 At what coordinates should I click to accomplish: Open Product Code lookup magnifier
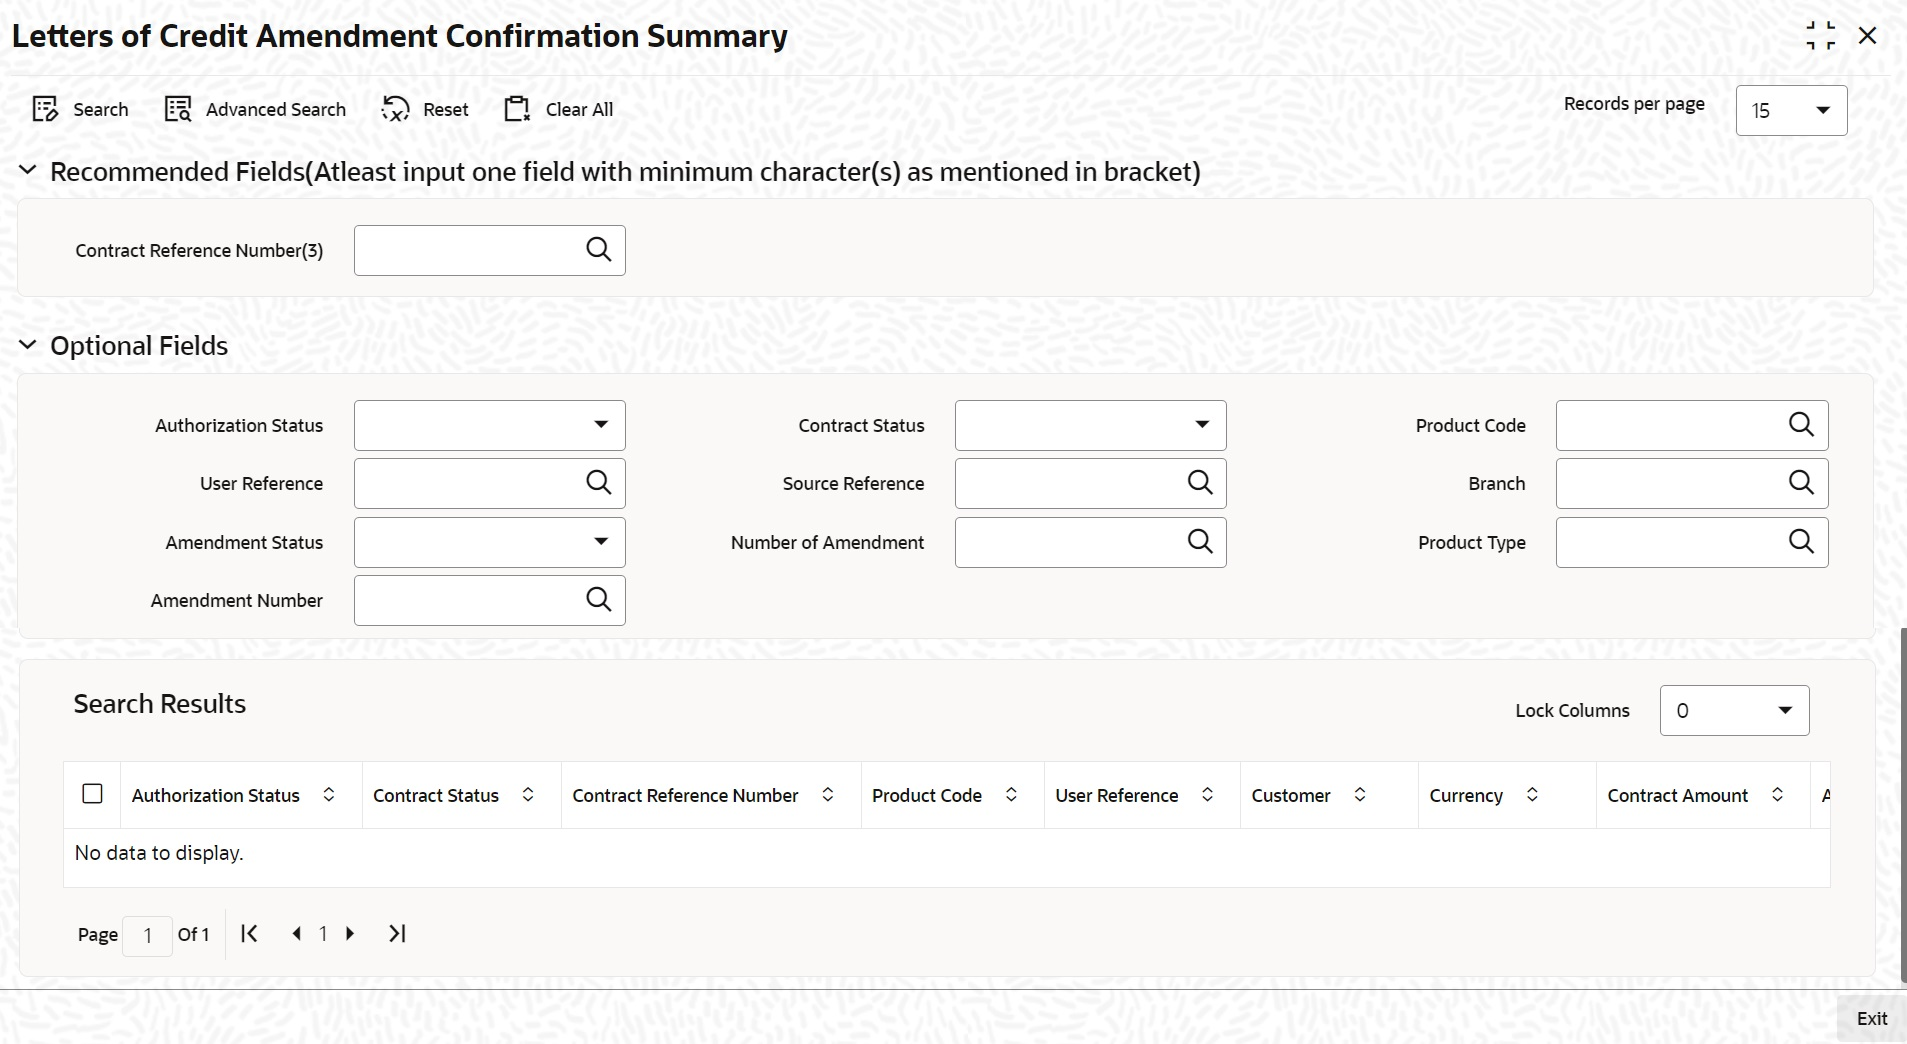coord(1800,425)
